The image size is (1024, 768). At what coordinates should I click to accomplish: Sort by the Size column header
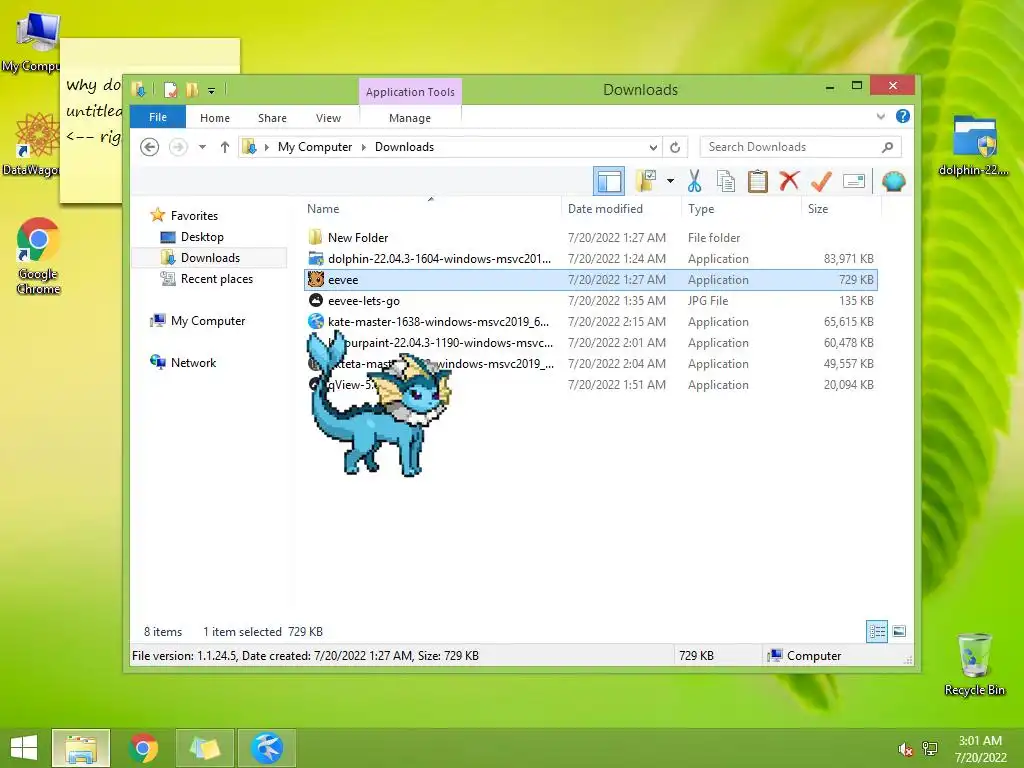818,209
